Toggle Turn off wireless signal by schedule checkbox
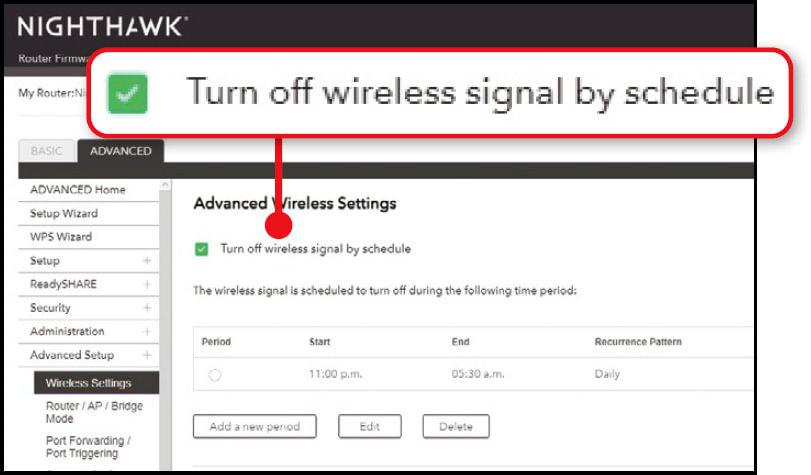 201,249
